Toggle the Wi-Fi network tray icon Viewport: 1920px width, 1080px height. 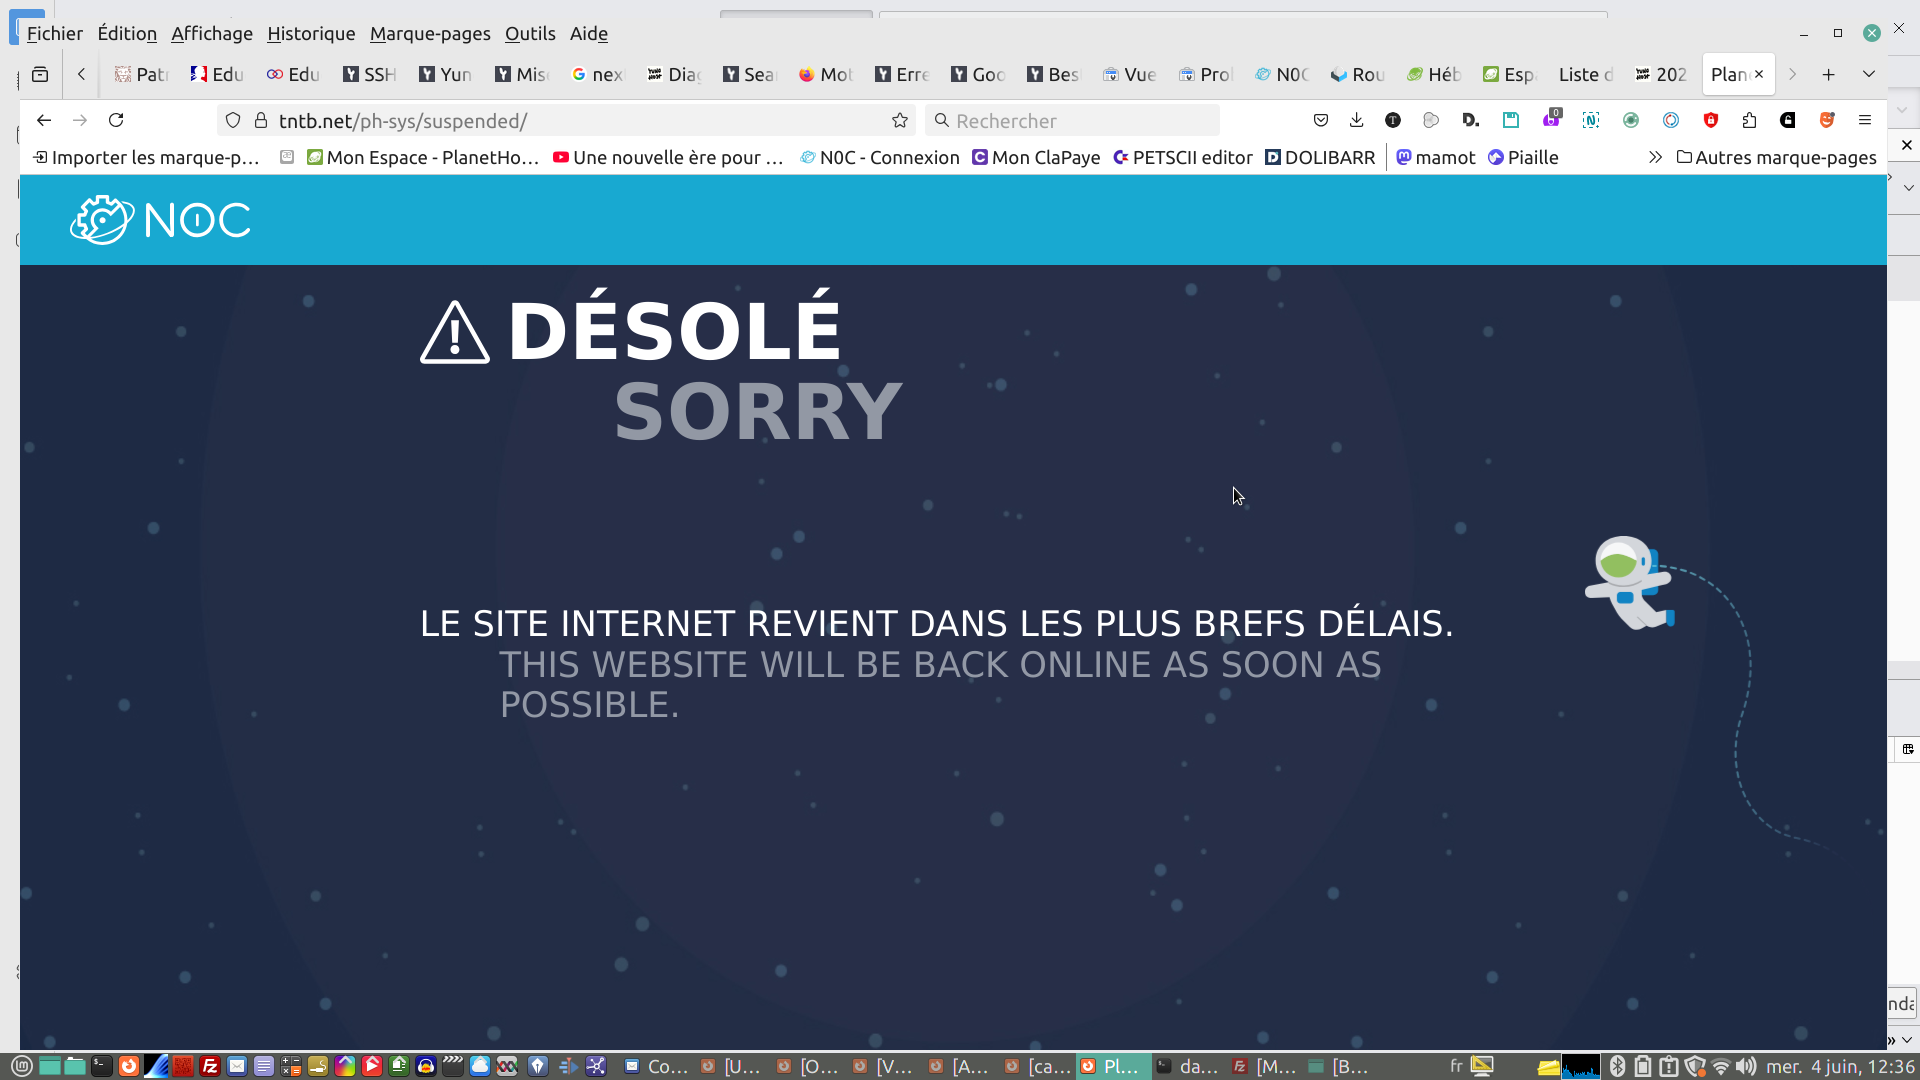tap(1721, 1066)
